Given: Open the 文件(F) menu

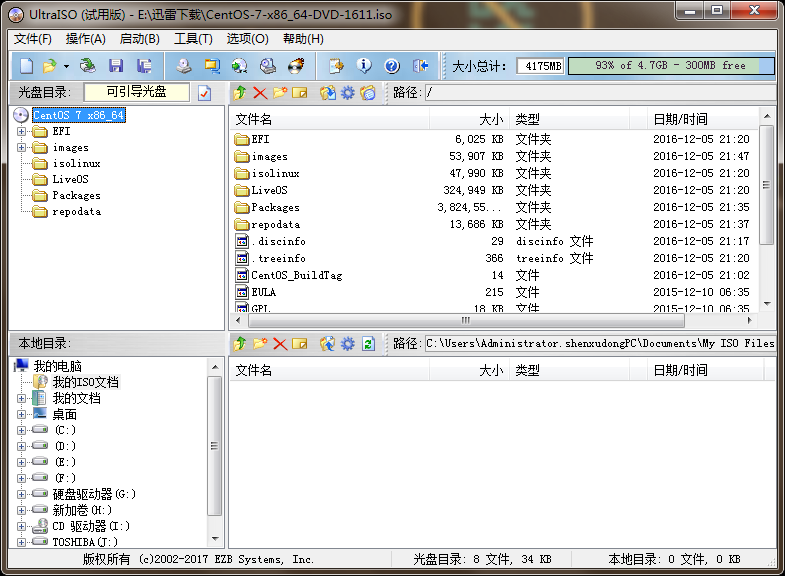Looking at the screenshot, I should pyautogui.click(x=33, y=39).
